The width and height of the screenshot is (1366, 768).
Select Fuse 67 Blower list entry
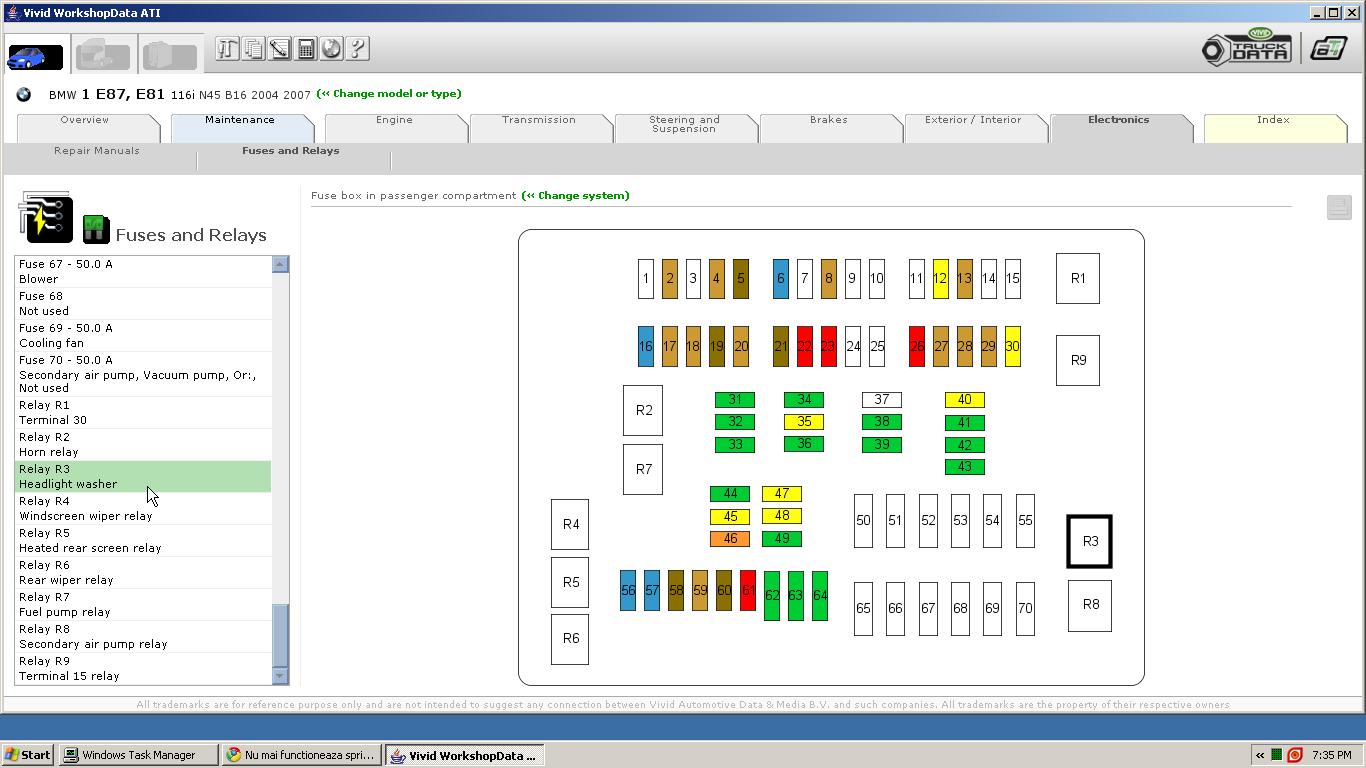(143, 271)
